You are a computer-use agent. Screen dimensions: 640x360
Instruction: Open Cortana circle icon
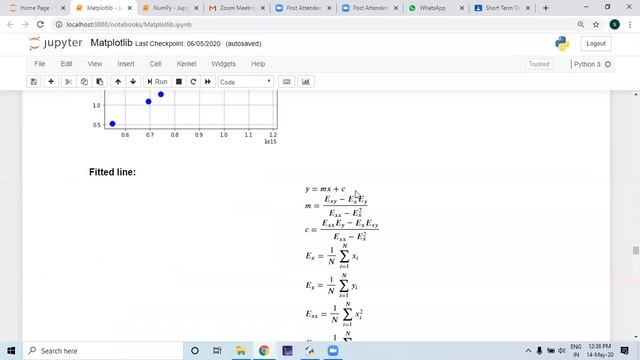[x=195, y=351]
